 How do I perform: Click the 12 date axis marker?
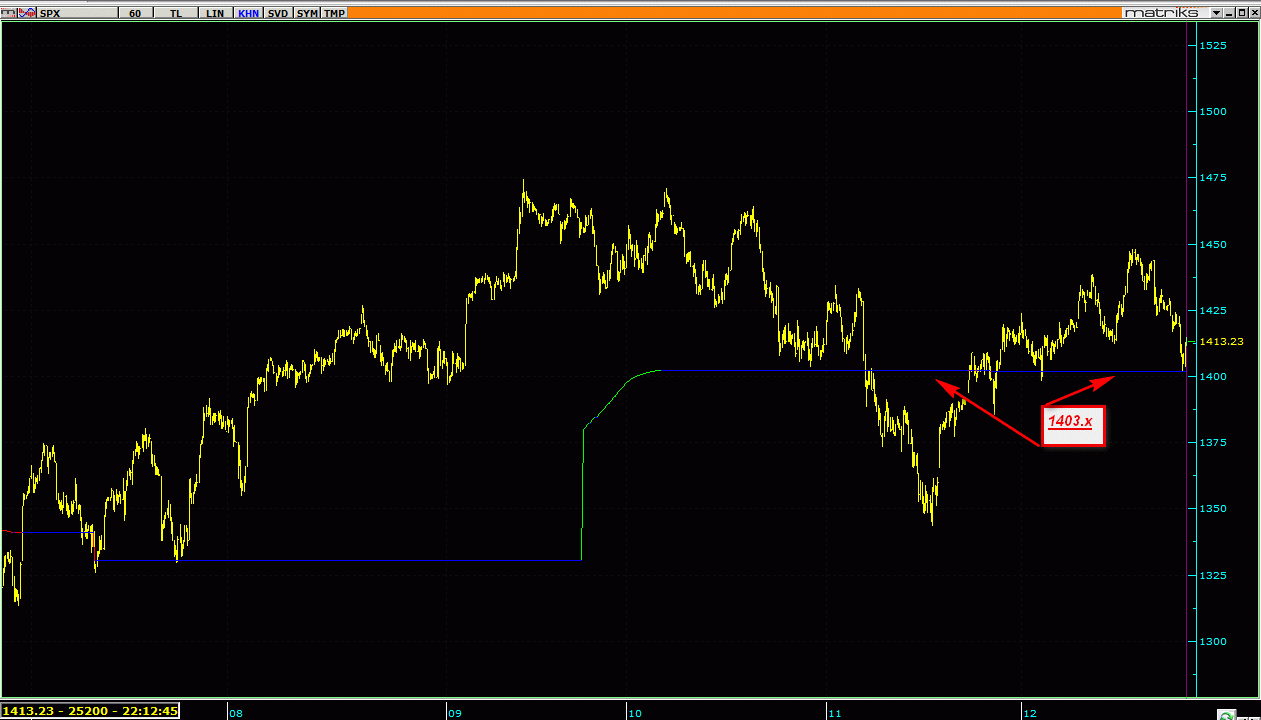point(1030,713)
